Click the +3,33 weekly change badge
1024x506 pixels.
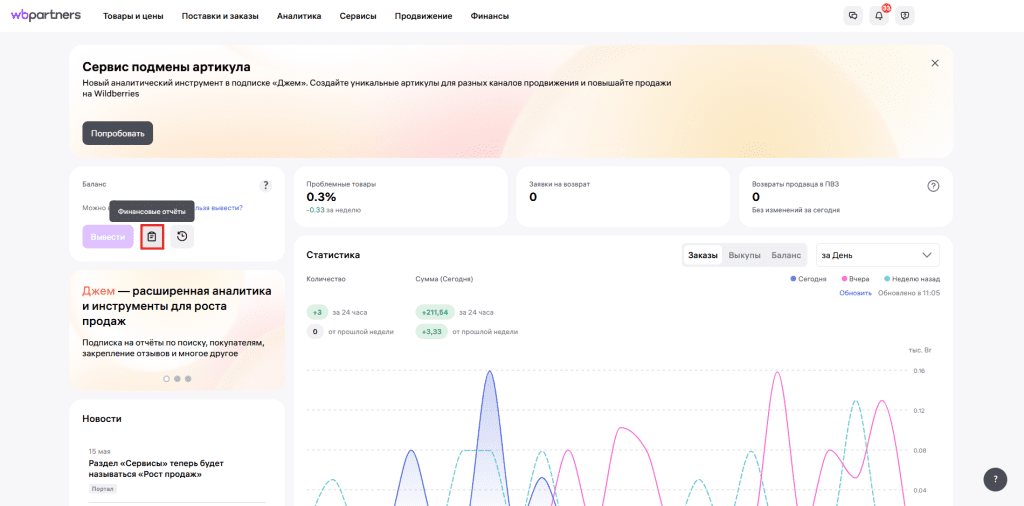(x=432, y=332)
